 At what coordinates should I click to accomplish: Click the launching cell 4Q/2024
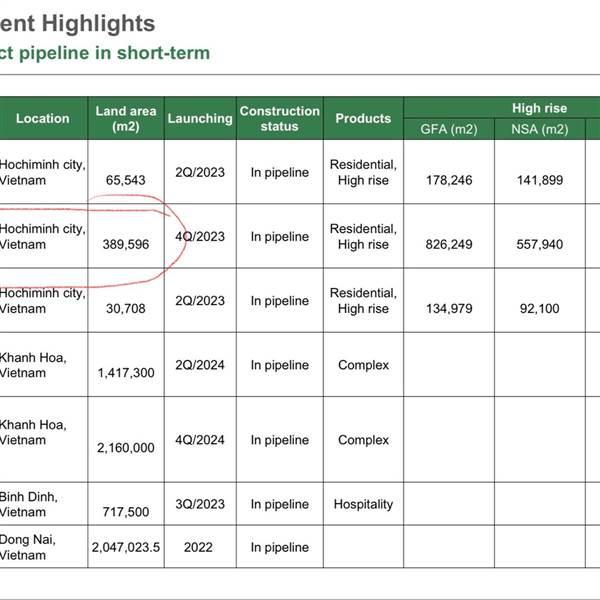pos(200,440)
